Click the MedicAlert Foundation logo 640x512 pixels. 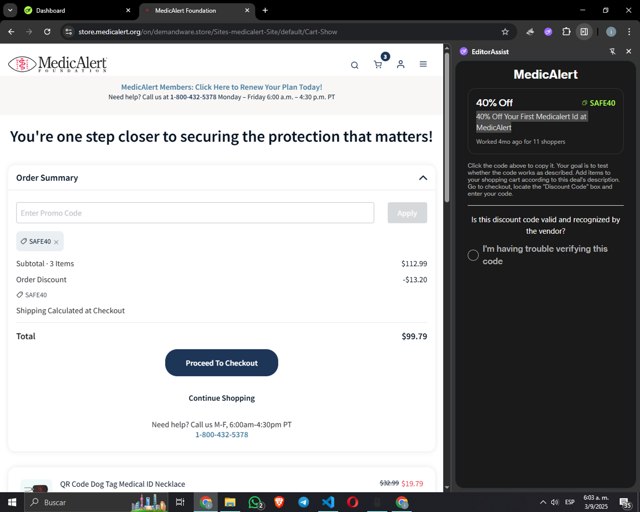coord(58,64)
